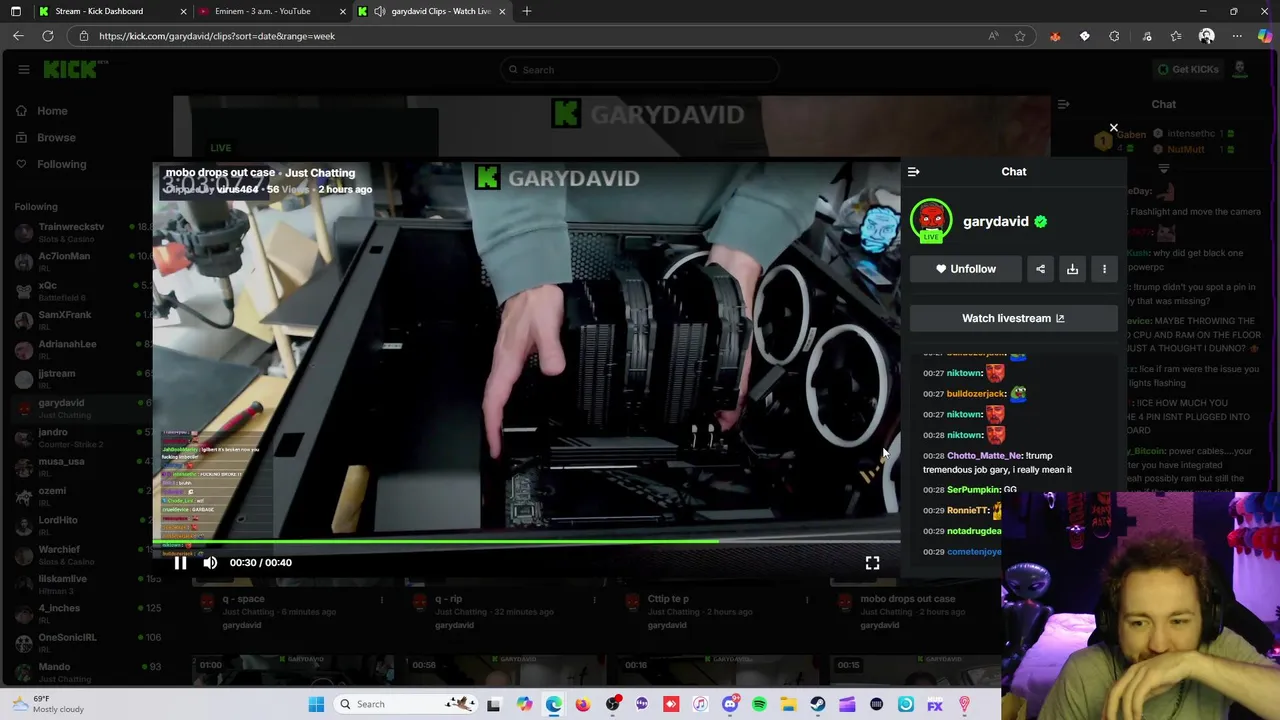
Task: Seek on the green clip progress bar
Action: coord(526,542)
